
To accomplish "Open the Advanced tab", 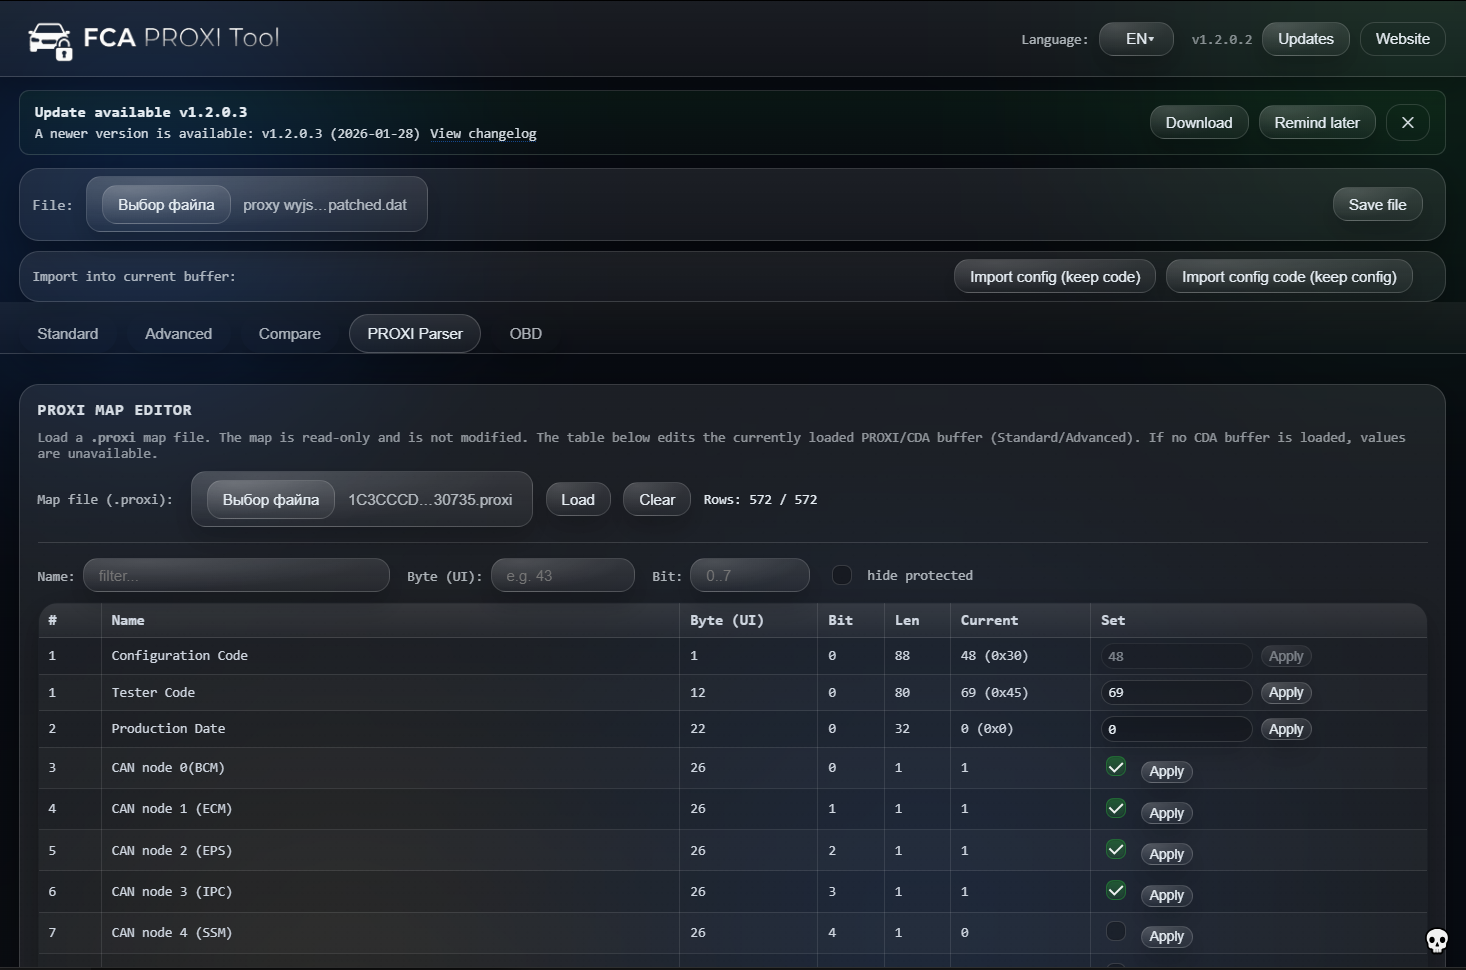I will pyautogui.click(x=178, y=333).
